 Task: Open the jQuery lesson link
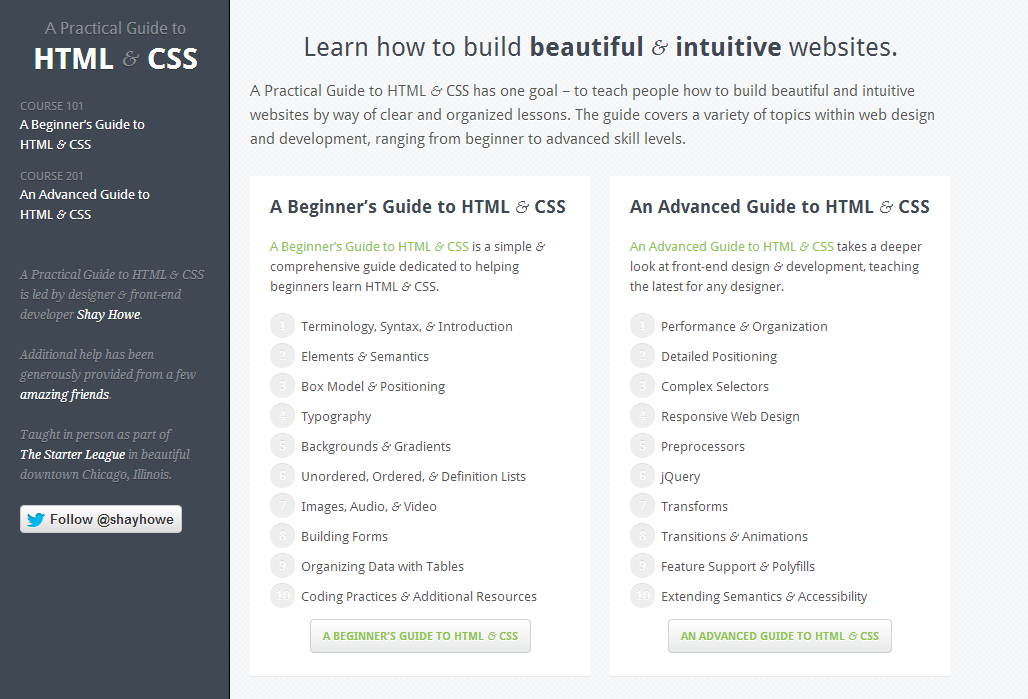point(680,476)
